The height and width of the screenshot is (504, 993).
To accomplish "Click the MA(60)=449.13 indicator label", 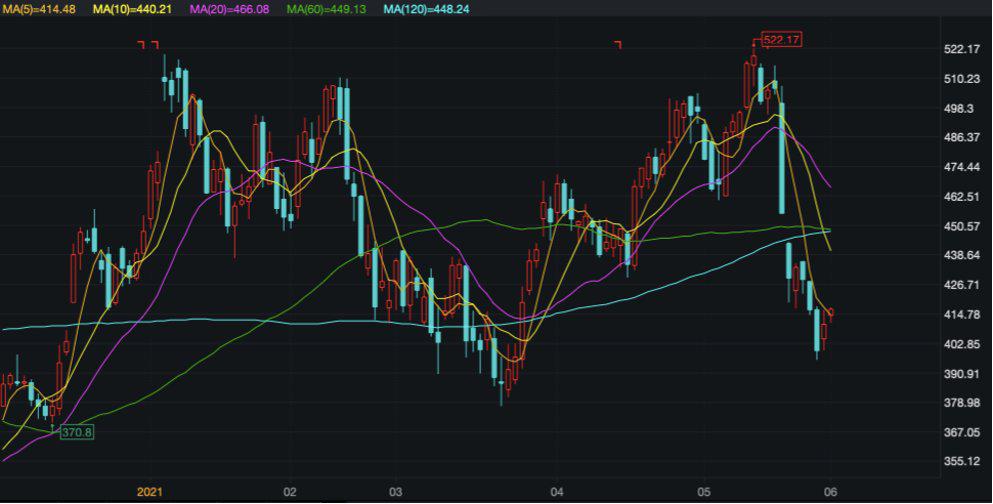I will click(326, 9).
